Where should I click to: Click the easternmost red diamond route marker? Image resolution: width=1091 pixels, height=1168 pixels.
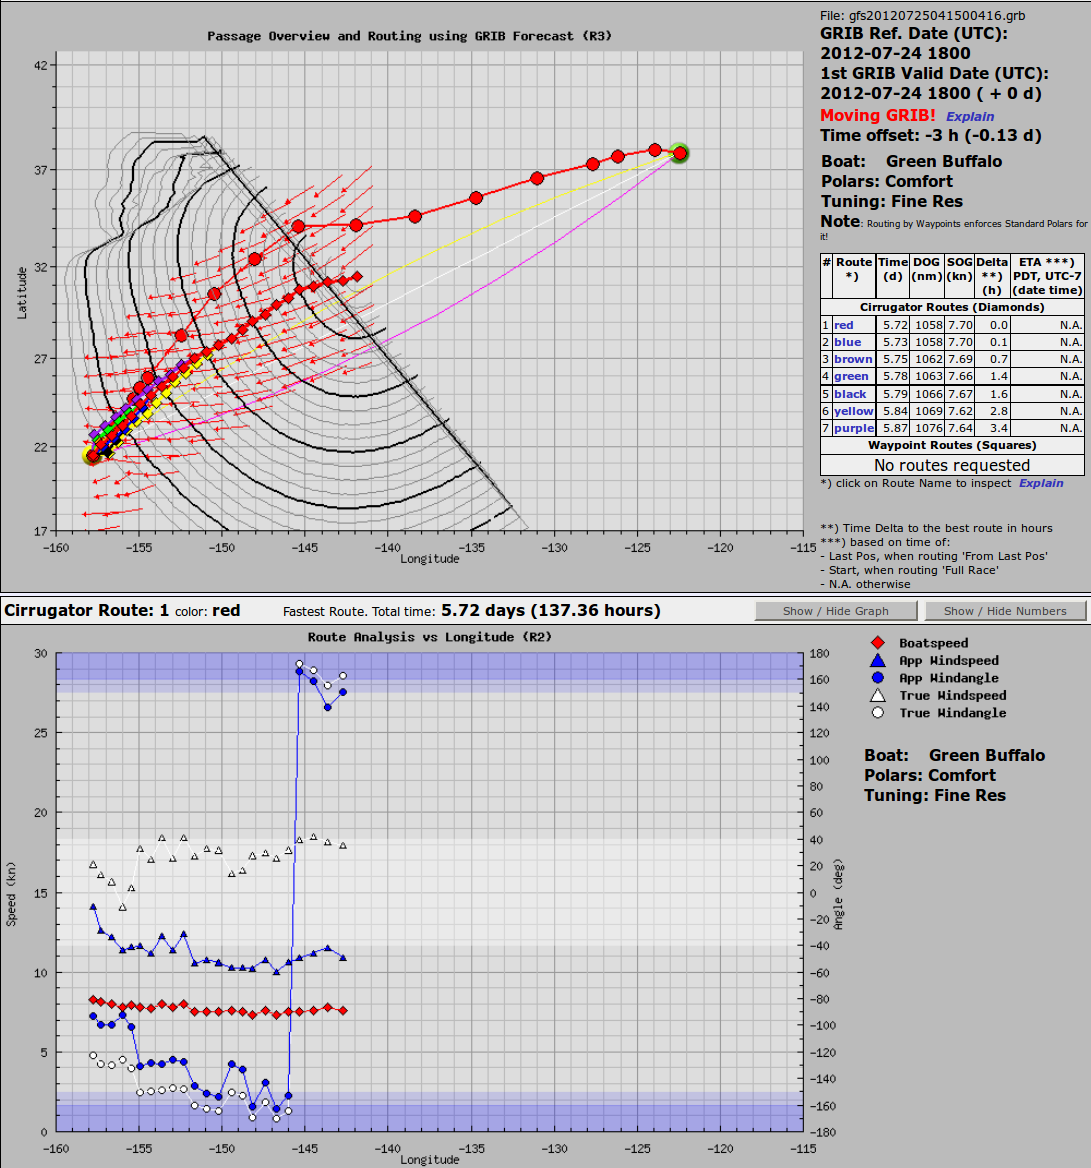click(x=356, y=276)
